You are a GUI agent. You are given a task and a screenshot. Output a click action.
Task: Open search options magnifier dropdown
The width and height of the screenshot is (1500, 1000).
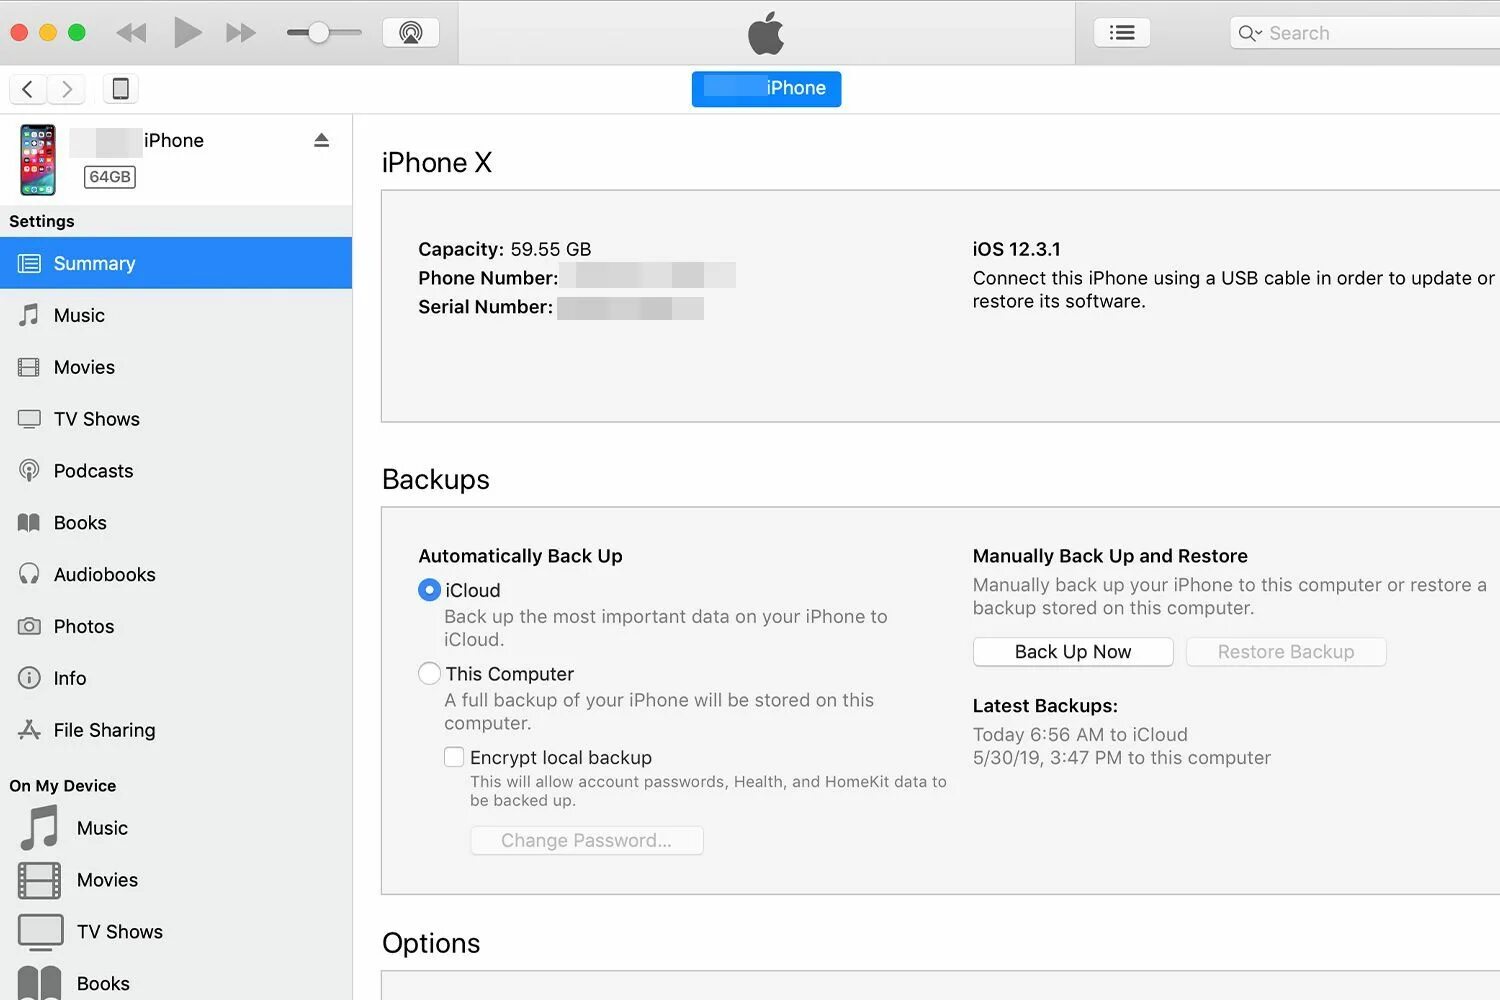[1250, 33]
